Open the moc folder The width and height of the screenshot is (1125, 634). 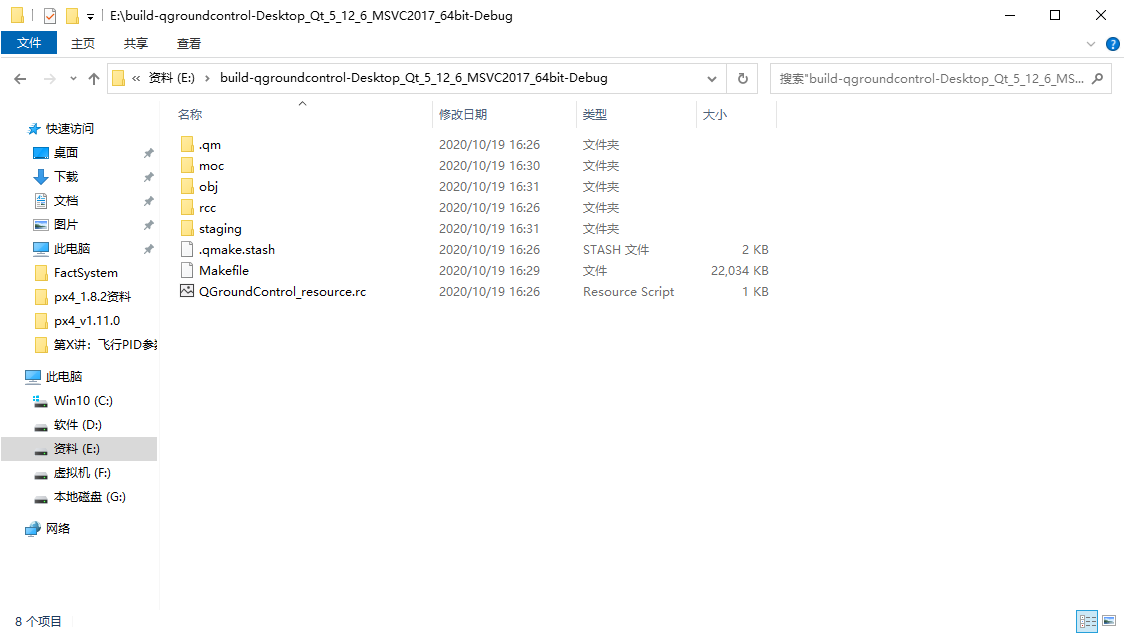coord(210,165)
